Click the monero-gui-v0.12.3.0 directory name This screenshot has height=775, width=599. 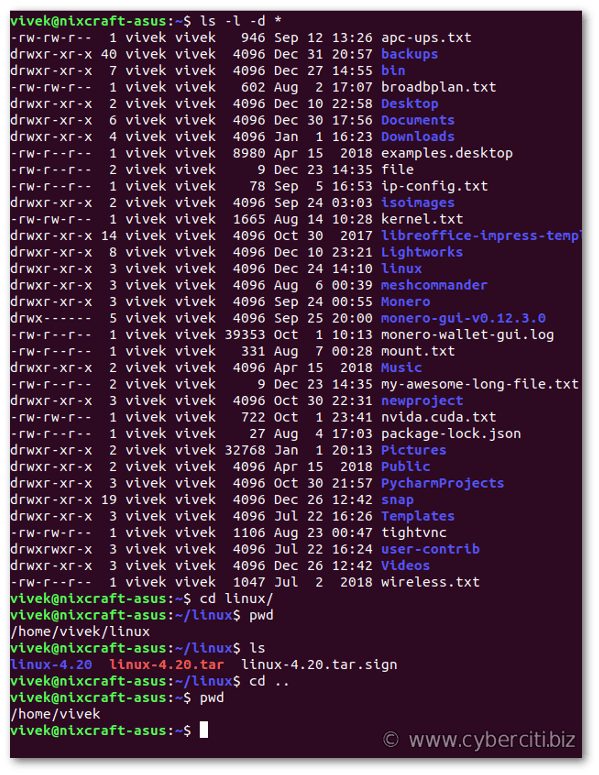coord(463,318)
